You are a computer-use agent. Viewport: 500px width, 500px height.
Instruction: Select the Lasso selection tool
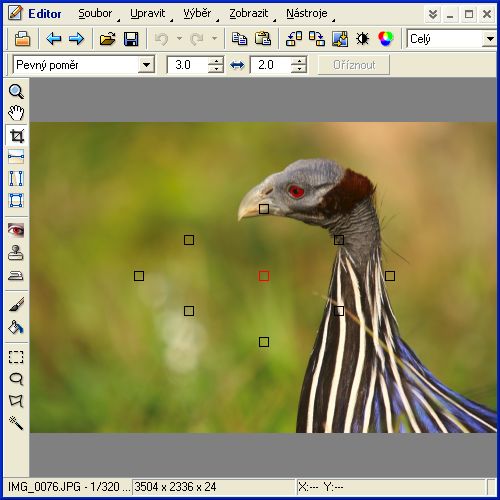click(16, 379)
